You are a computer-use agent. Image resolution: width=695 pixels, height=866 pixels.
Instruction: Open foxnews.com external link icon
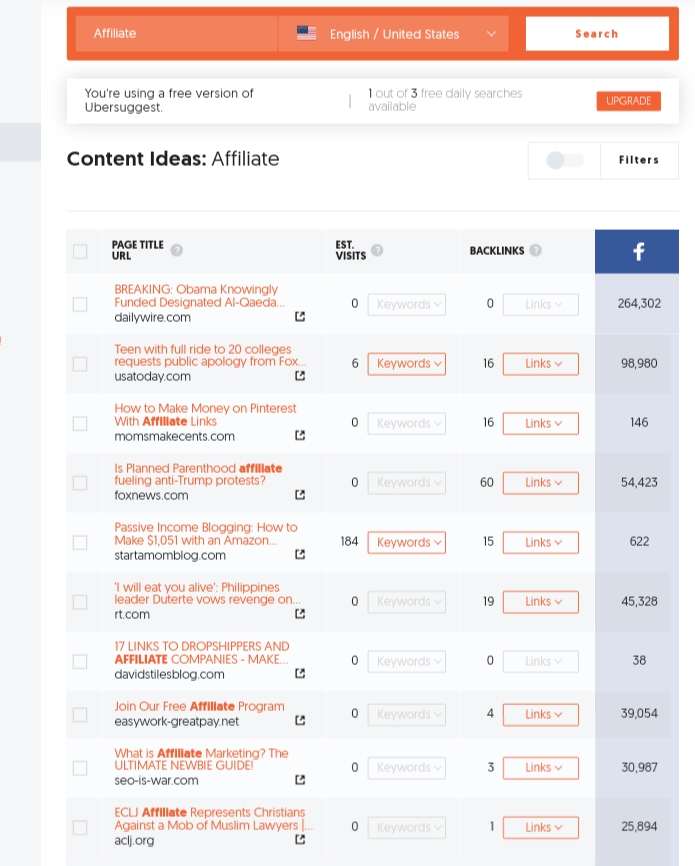pyautogui.click(x=300, y=495)
